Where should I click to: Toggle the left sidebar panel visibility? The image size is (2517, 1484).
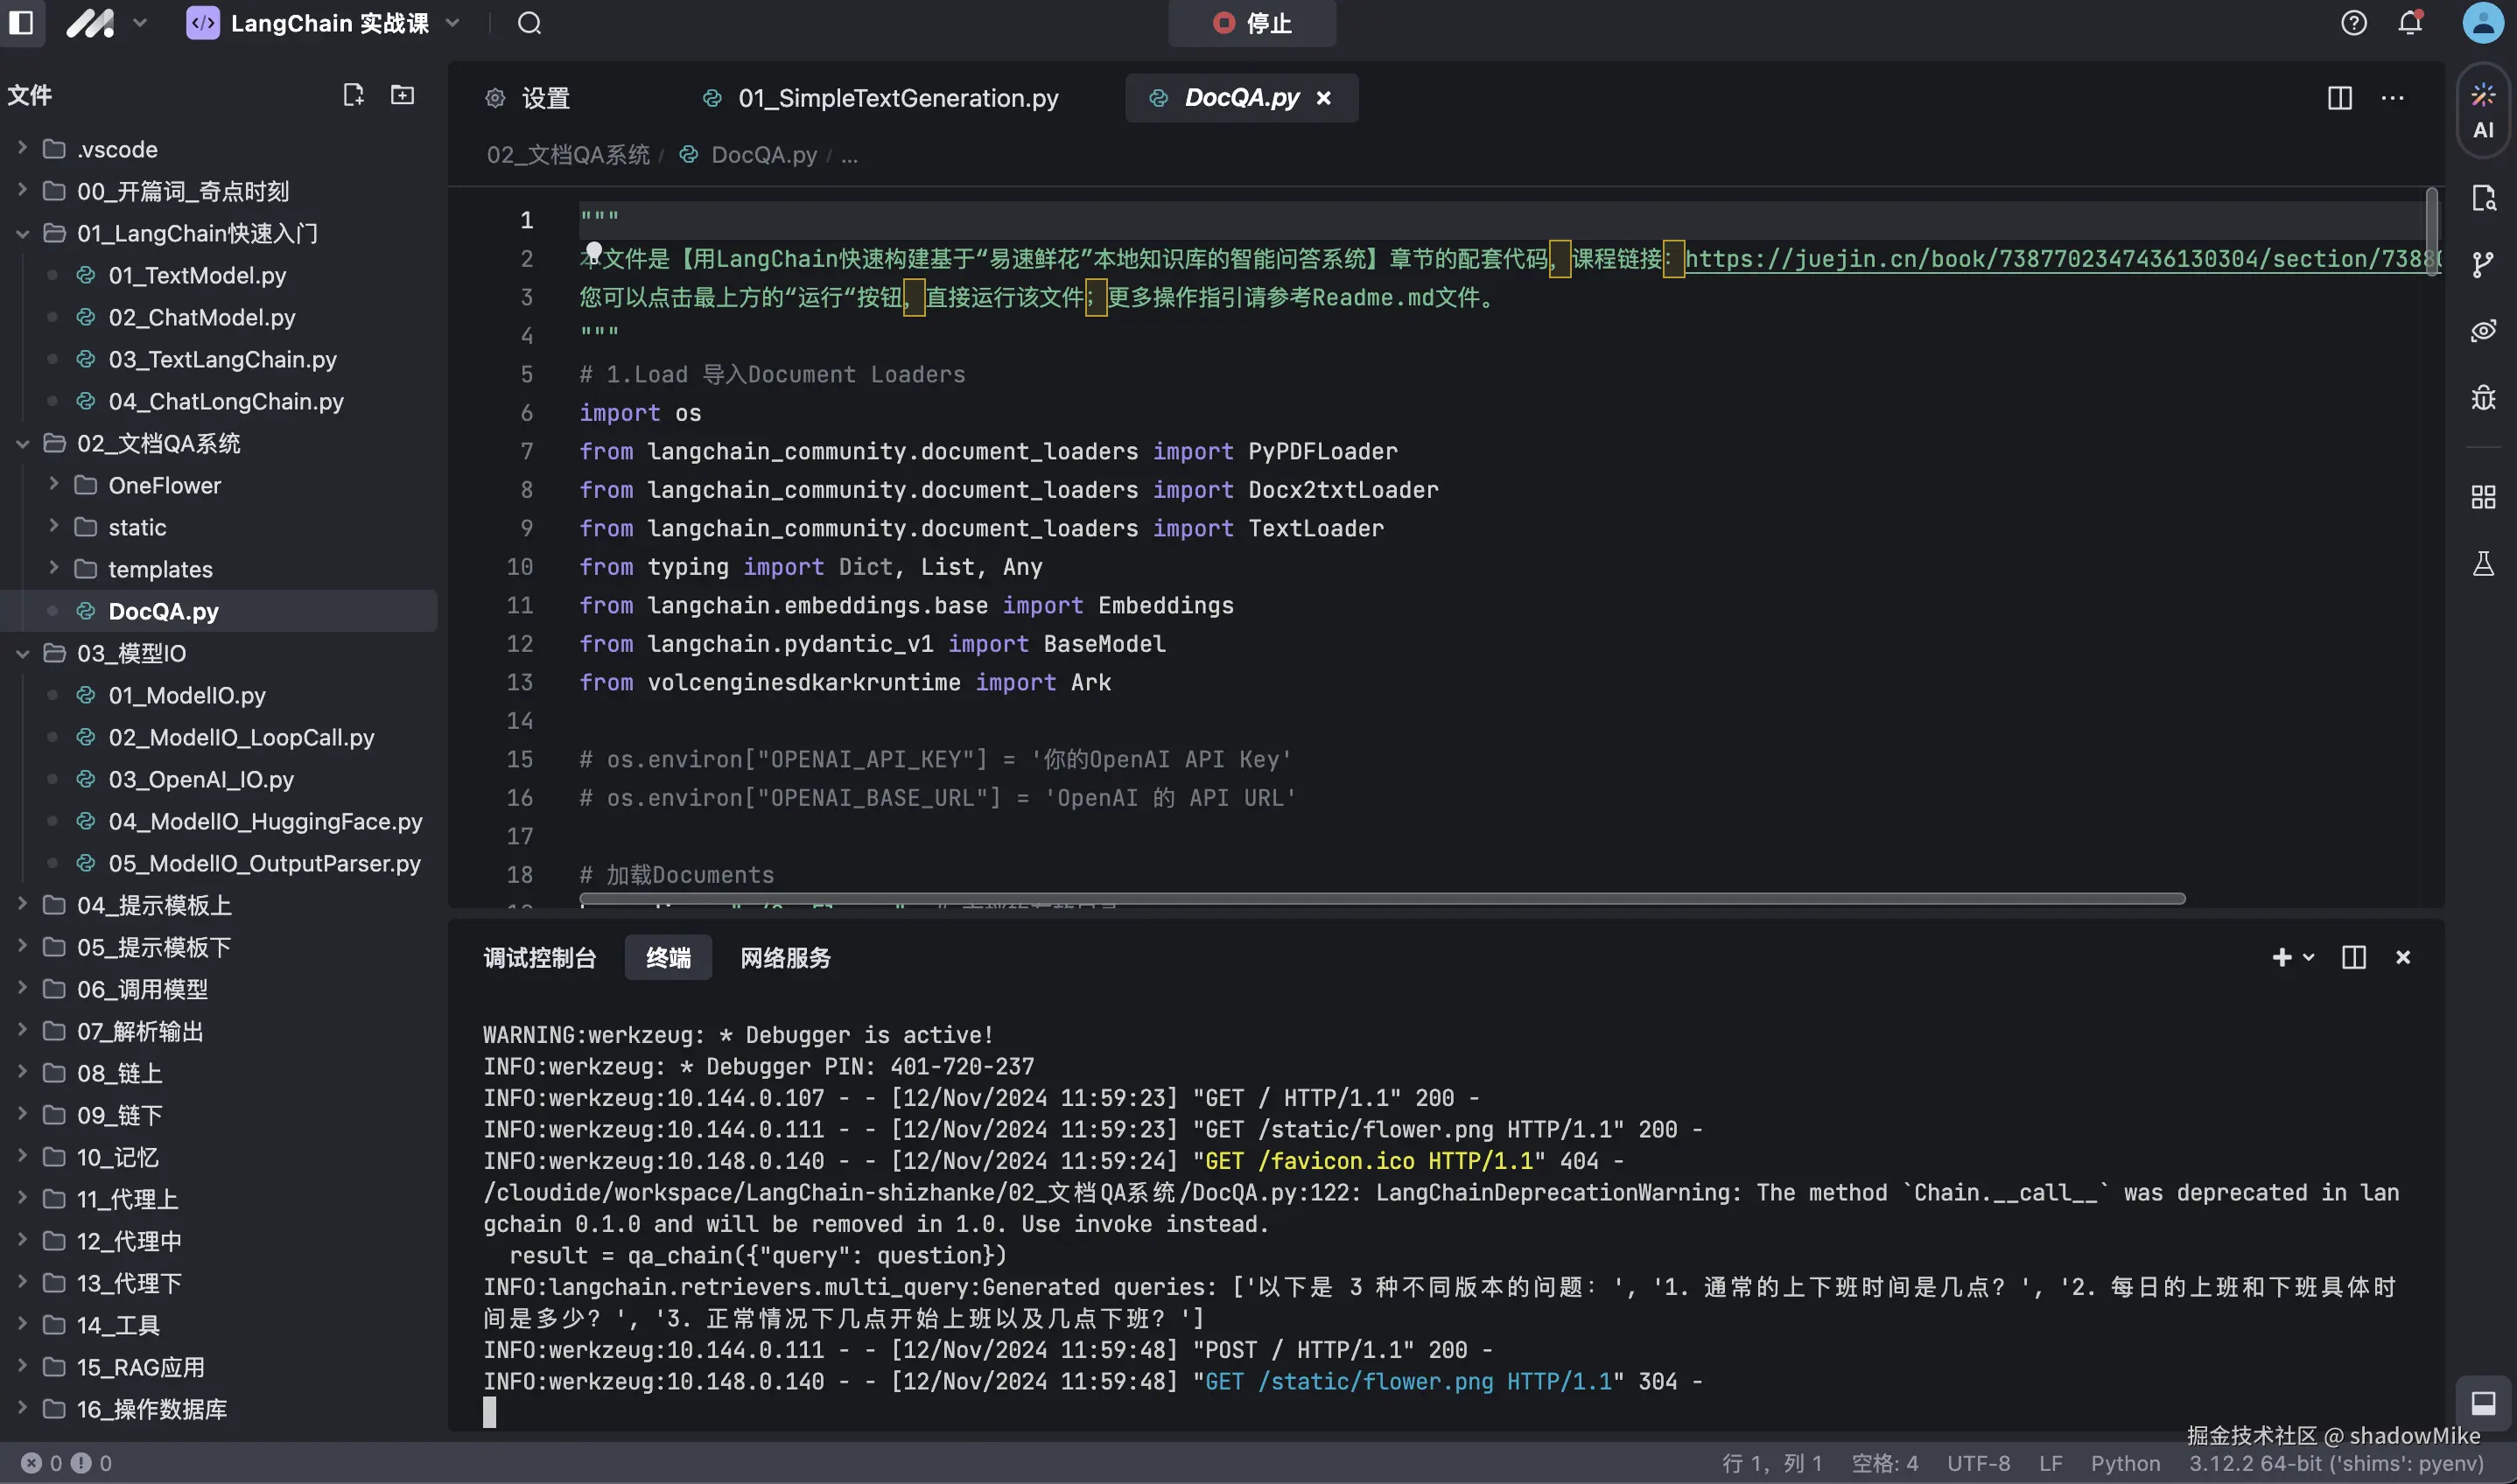point(21,22)
